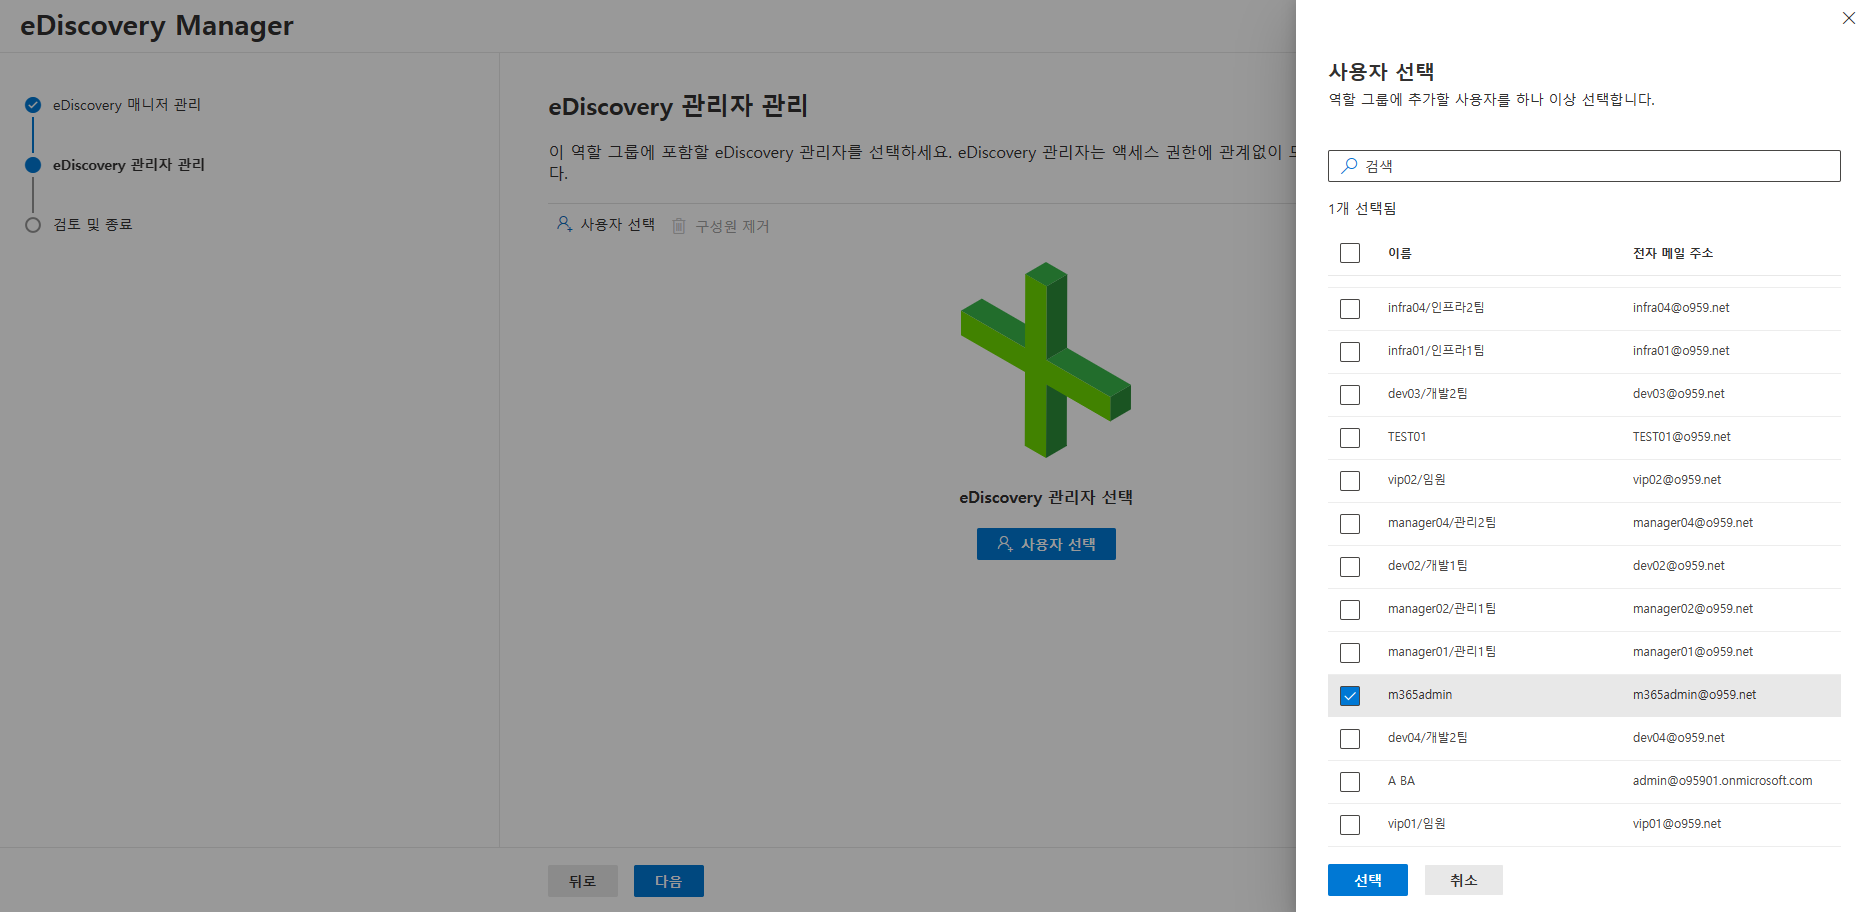Click the completed step checkmark icon
This screenshot has height=912, width=1861.
pos(33,105)
